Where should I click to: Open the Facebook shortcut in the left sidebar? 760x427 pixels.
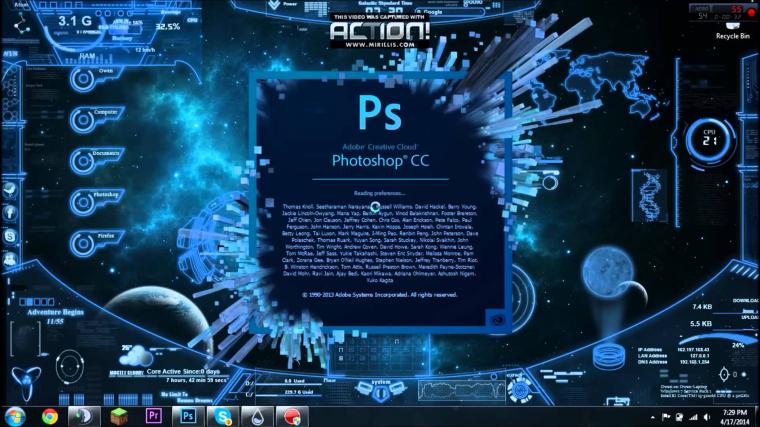pos(10,213)
